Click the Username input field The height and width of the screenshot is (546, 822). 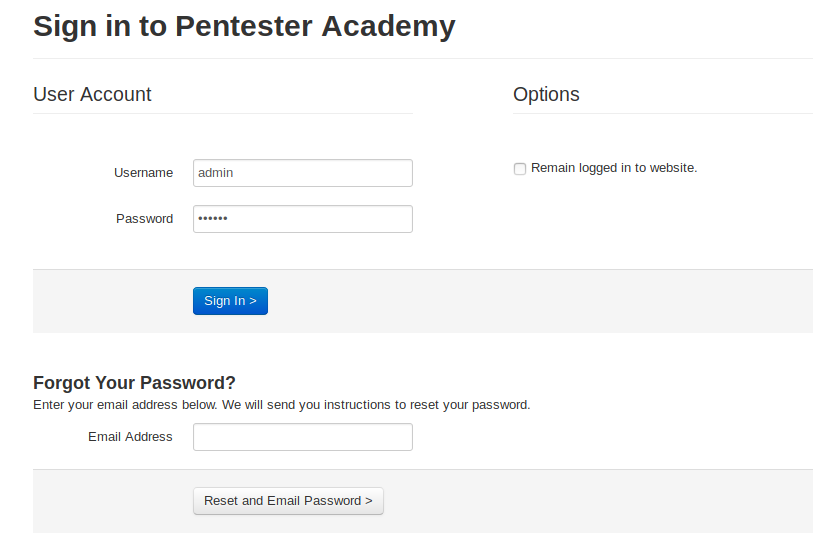(302, 173)
